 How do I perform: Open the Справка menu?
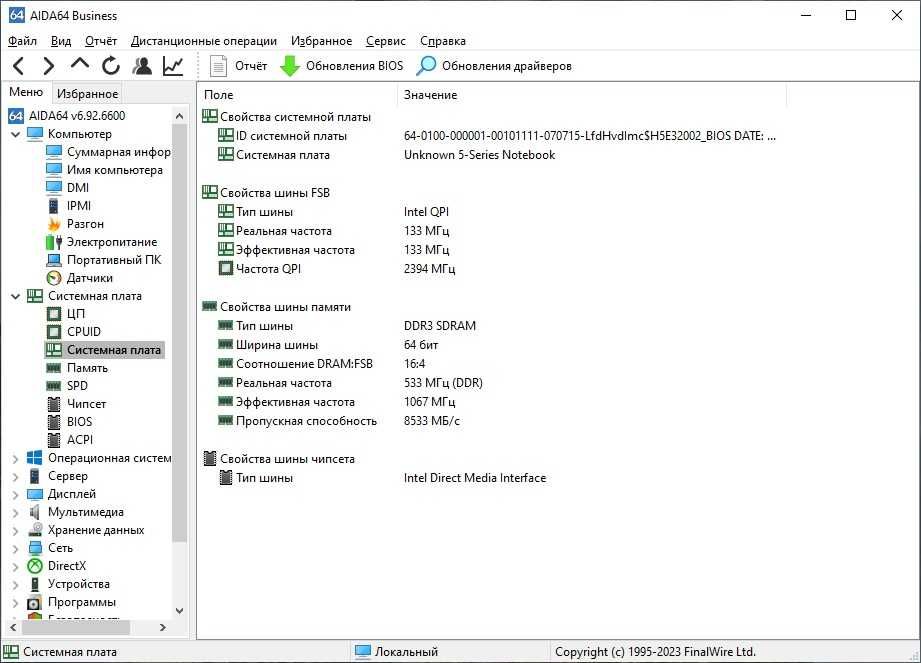(x=442, y=41)
